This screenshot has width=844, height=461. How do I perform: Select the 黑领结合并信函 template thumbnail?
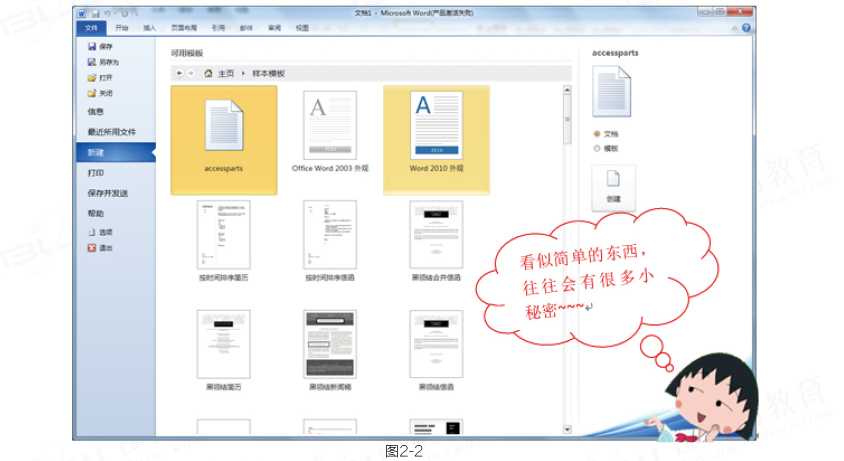pos(437,235)
